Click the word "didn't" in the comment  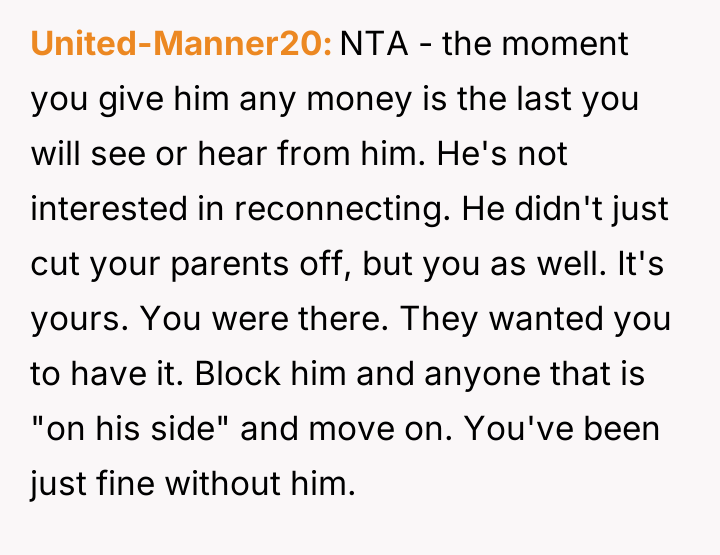[564, 210]
